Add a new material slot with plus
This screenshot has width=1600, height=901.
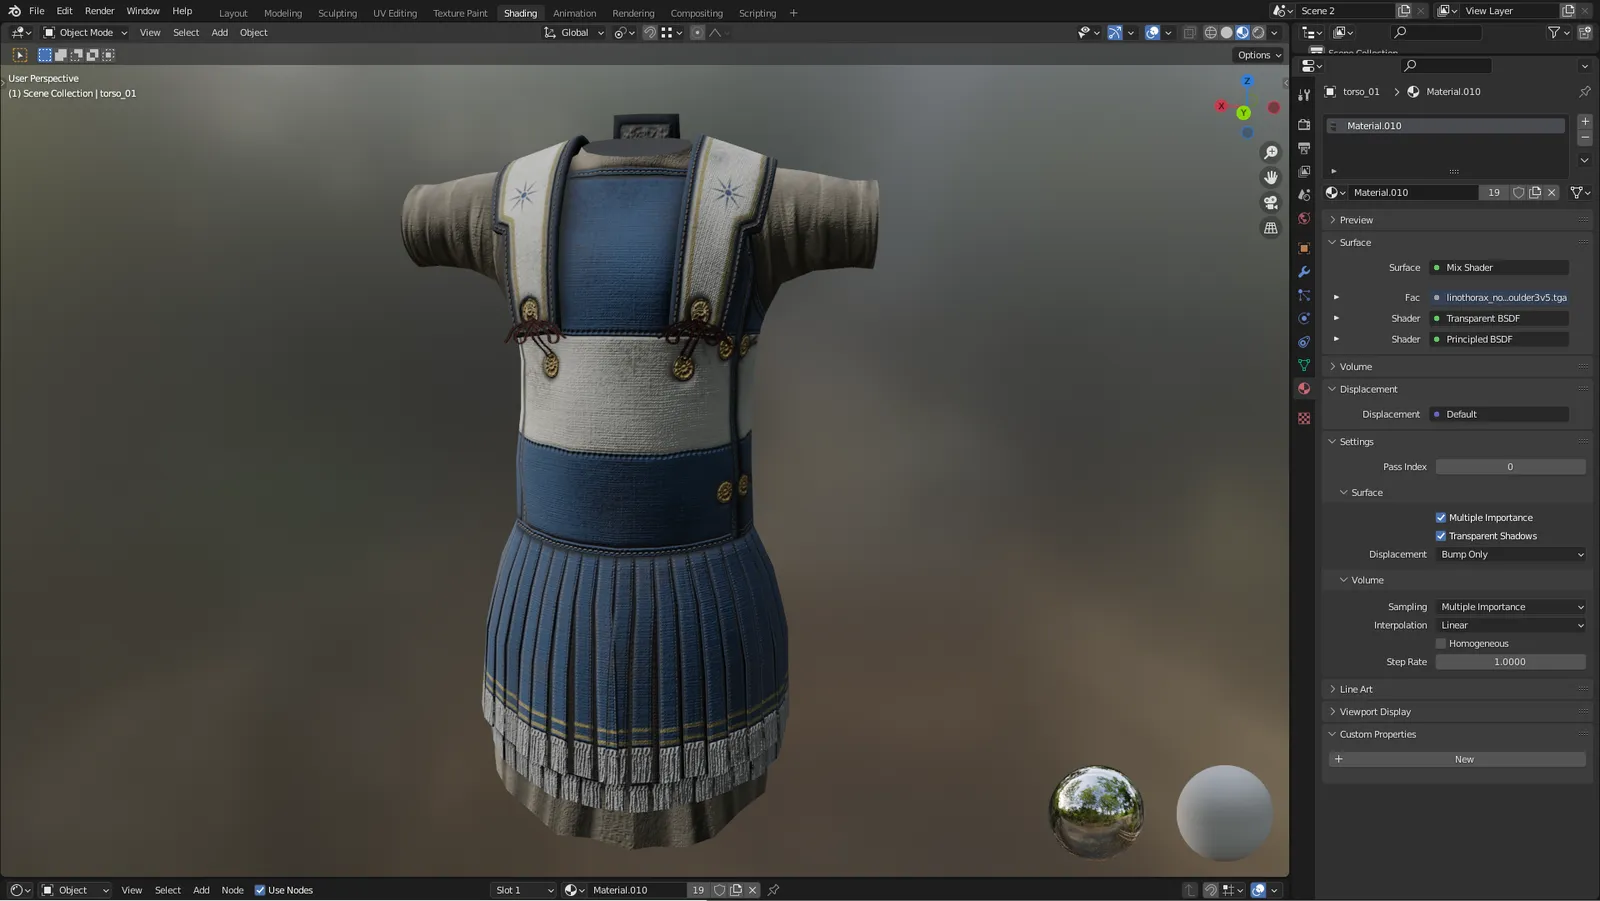click(1585, 121)
